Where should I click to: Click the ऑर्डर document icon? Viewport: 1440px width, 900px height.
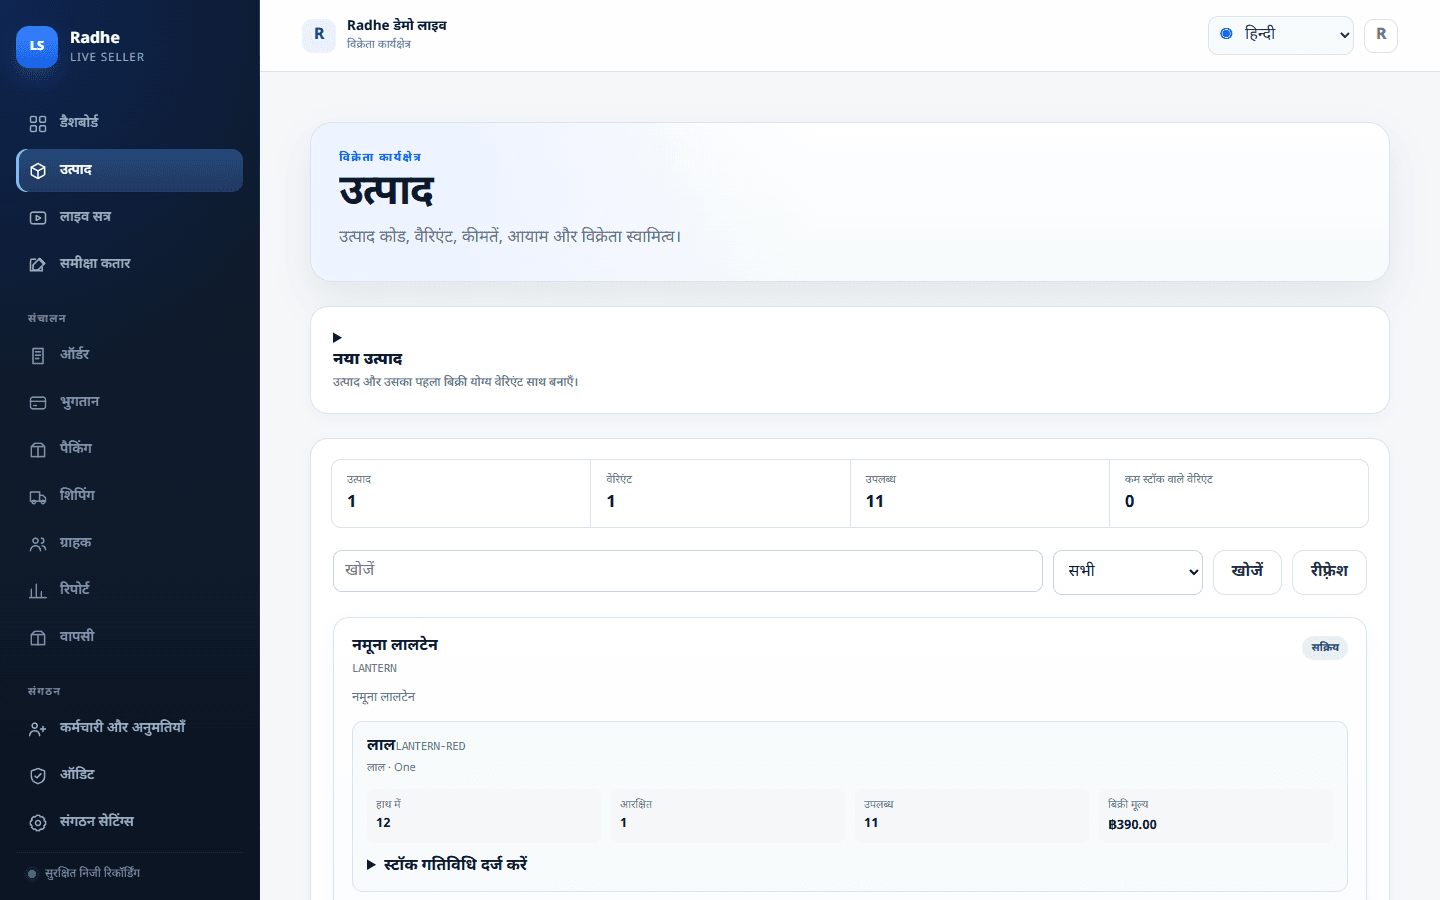38,355
